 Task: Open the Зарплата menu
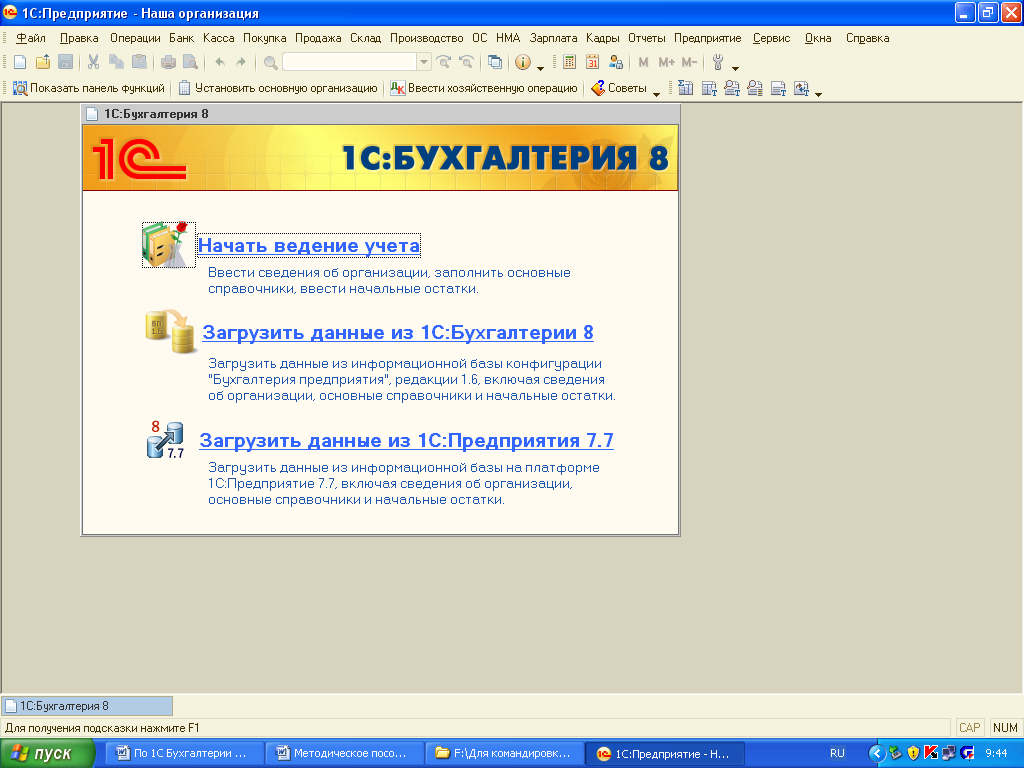click(x=553, y=38)
